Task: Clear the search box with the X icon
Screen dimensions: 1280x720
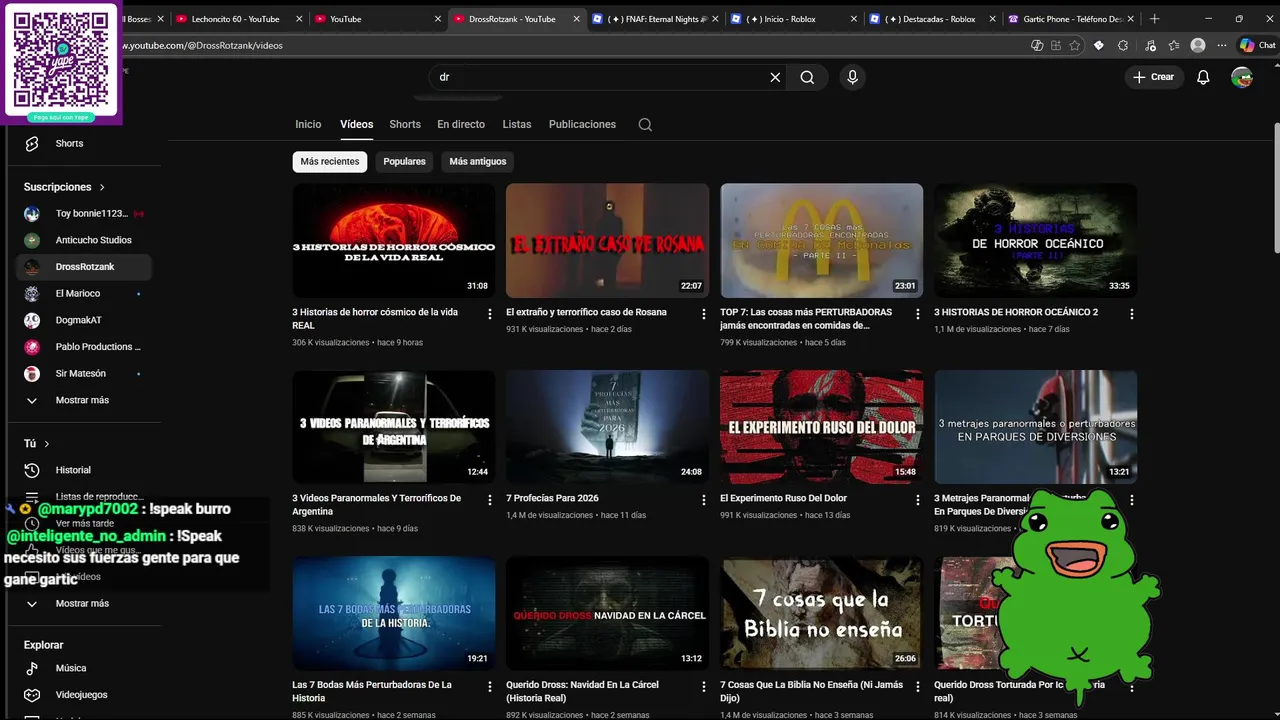Action: point(775,77)
